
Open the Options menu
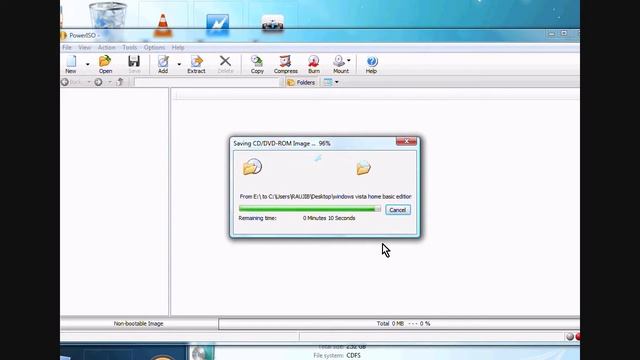coord(154,47)
